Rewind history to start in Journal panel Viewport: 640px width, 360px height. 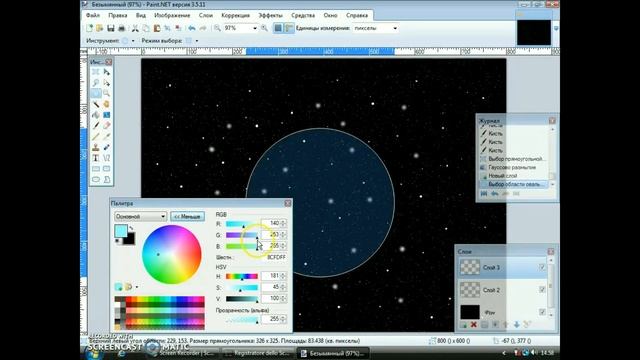tap(484, 194)
